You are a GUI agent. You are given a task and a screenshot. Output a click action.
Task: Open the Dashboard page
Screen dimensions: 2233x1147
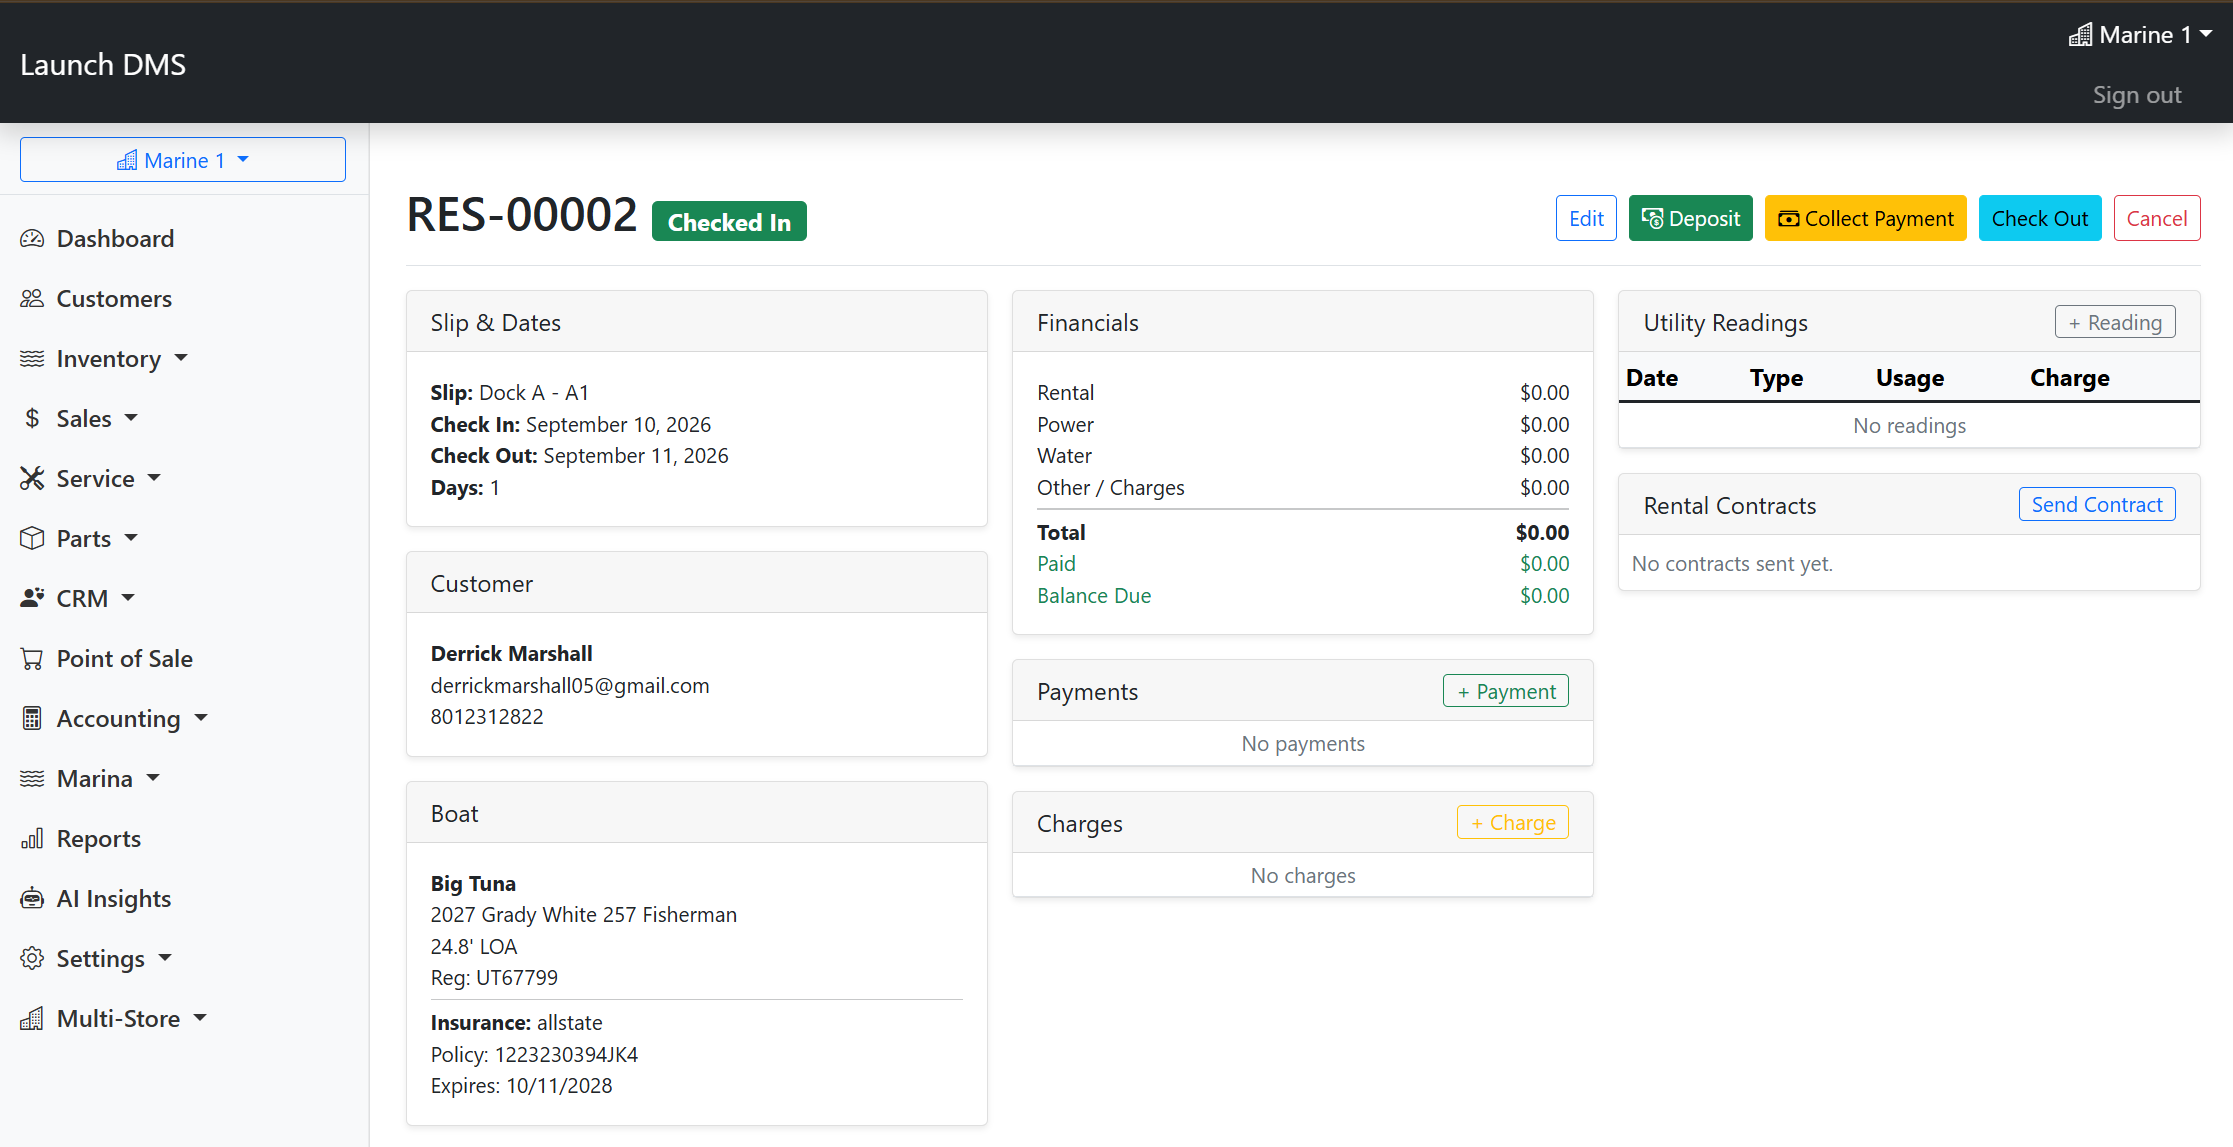115,239
